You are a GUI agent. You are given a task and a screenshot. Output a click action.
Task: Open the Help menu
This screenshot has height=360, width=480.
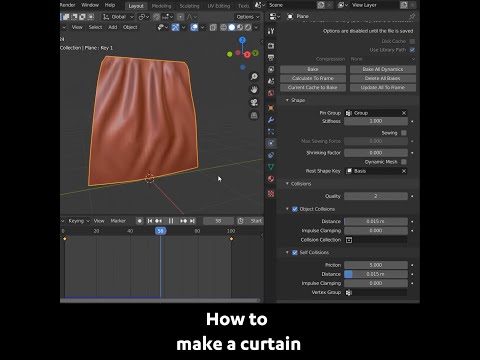(x=110, y=5)
